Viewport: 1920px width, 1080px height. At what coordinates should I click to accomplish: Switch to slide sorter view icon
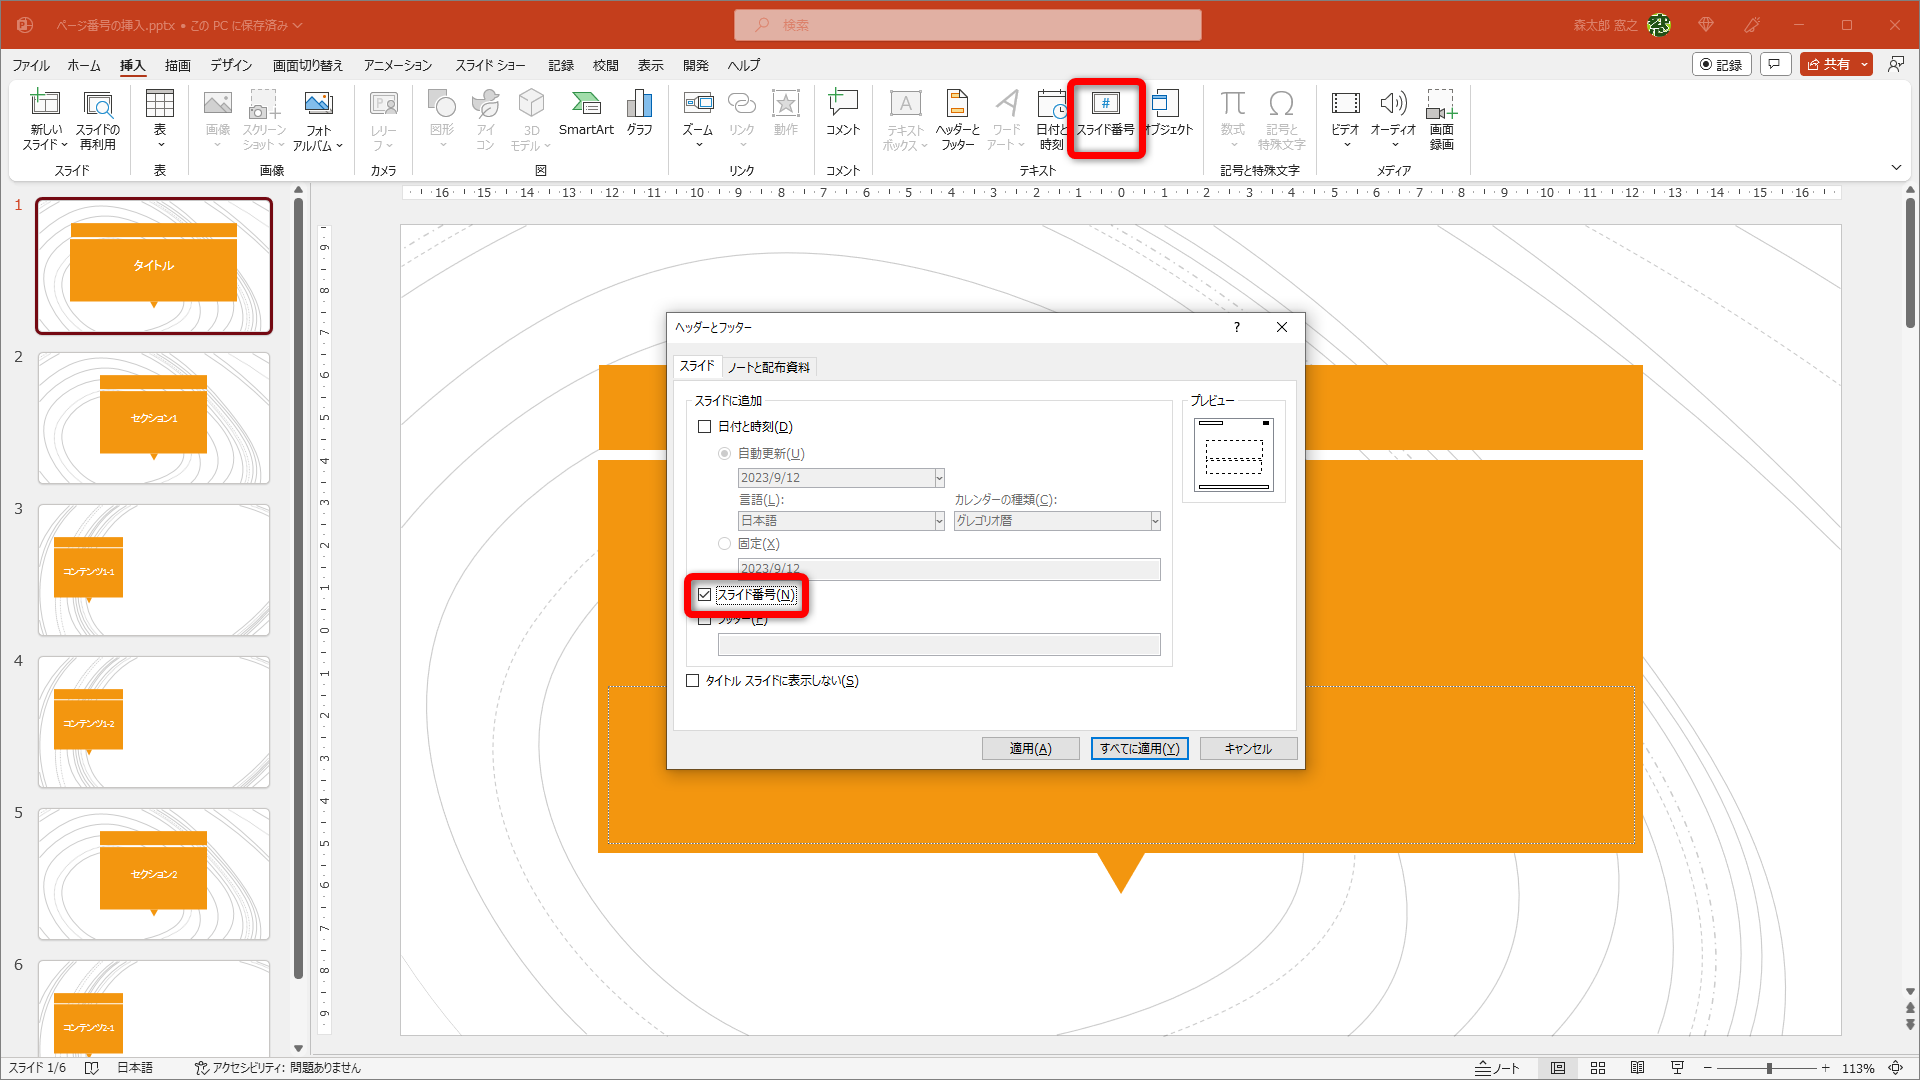1598,1068
